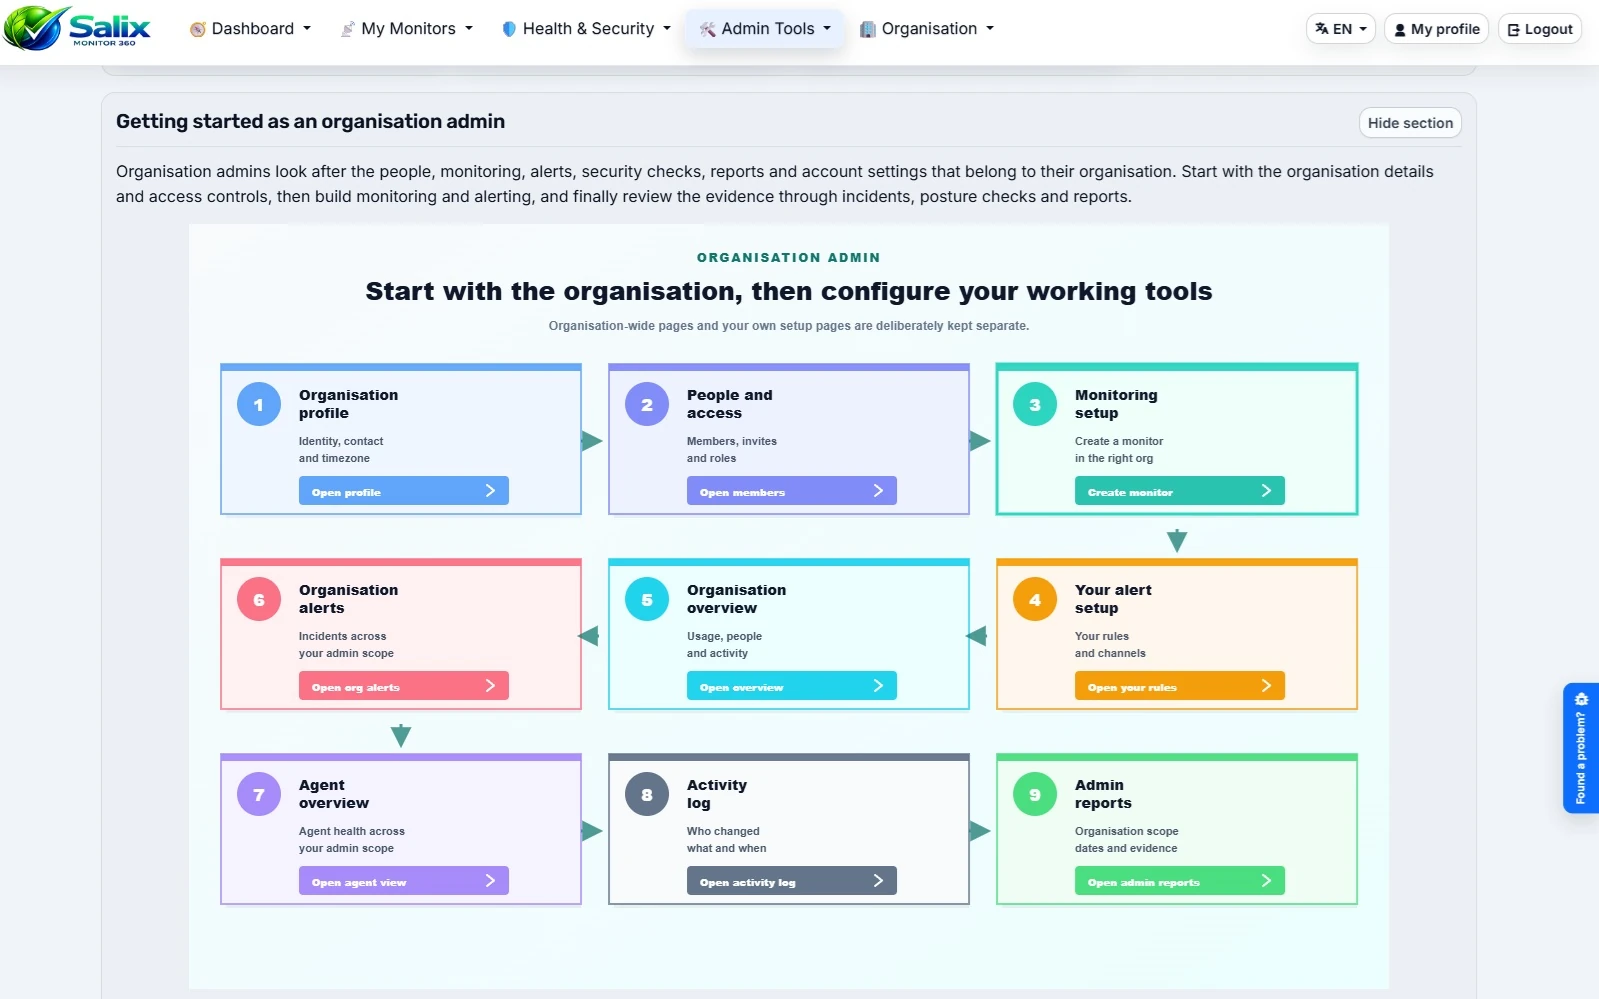Expand the Organisation dropdown caret
The width and height of the screenshot is (1599, 999).
990,29
